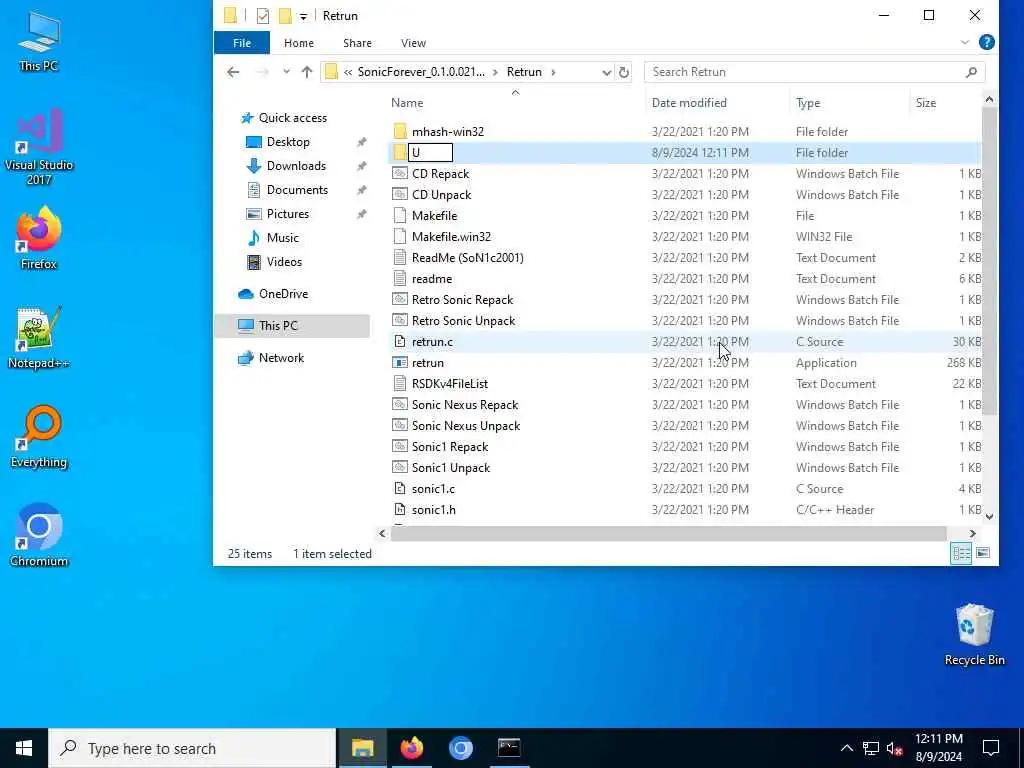Click the horizontal scrollbar right arrow
Screen dimensions: 1024x768
pos(972,534)
